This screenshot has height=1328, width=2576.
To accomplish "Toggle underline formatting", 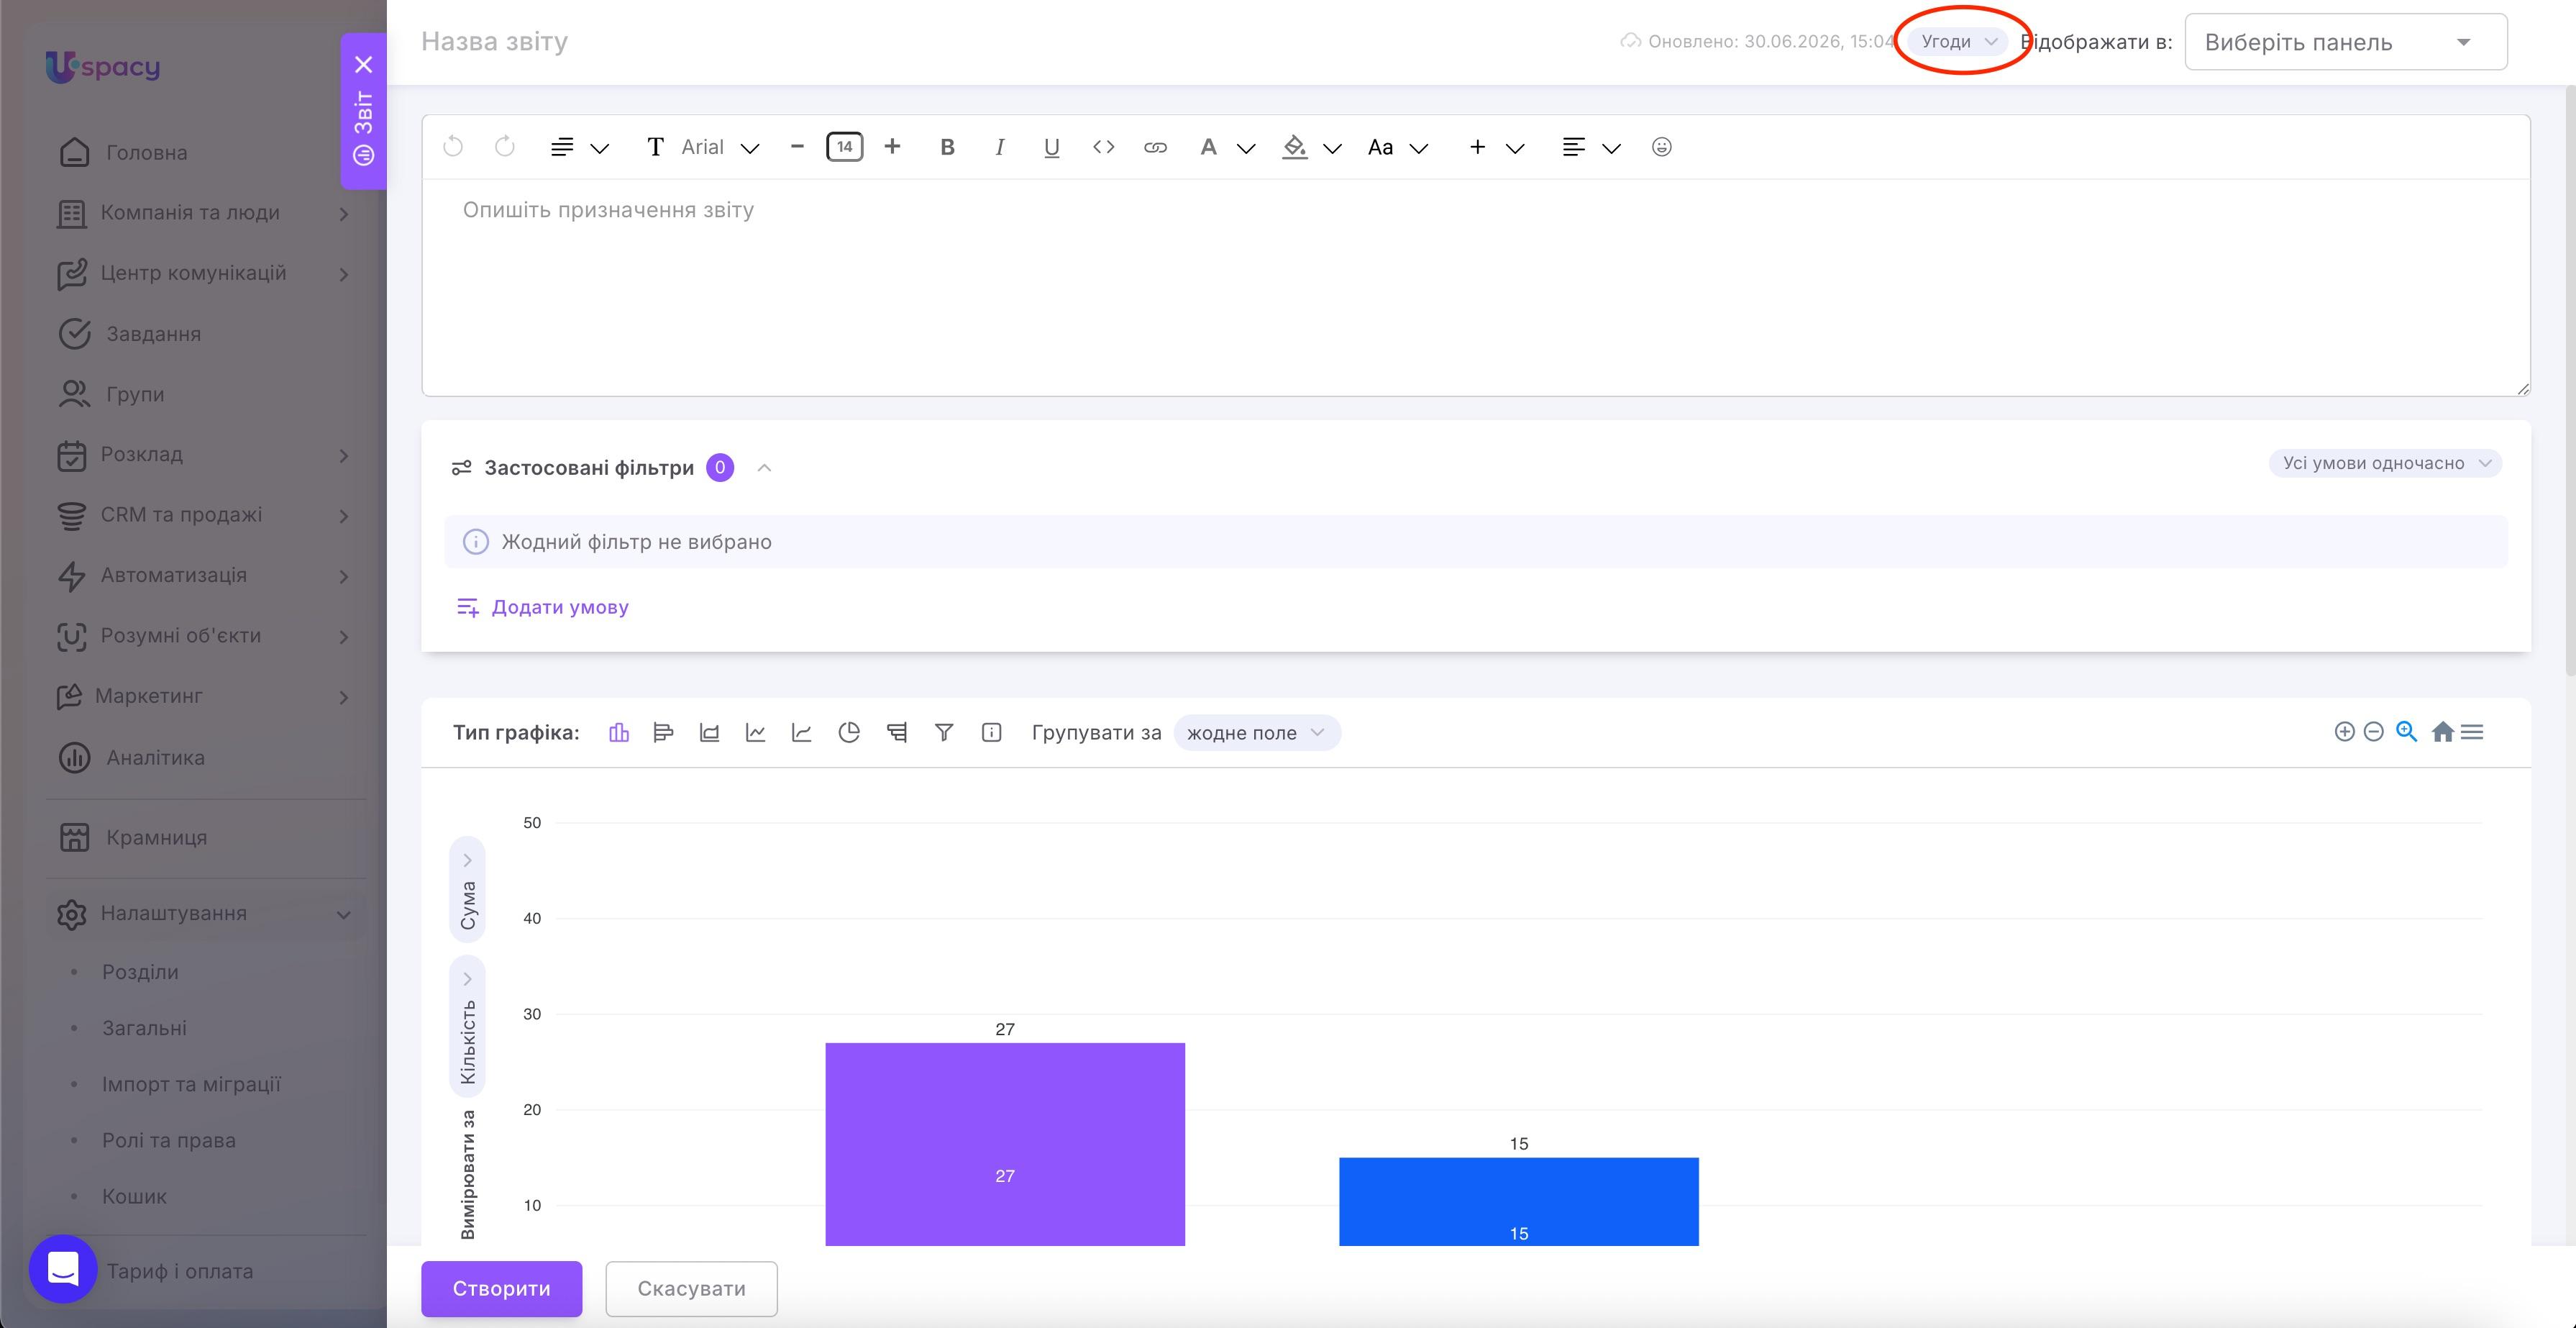I will click(1051, 147).
